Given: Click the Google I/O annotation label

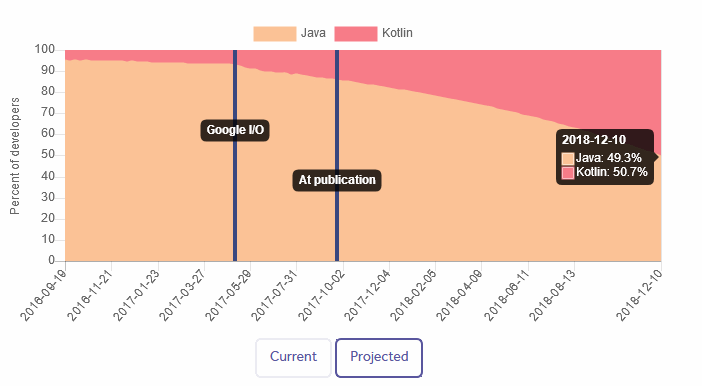Looking at the screenshot, I should (x=235, y=130).
